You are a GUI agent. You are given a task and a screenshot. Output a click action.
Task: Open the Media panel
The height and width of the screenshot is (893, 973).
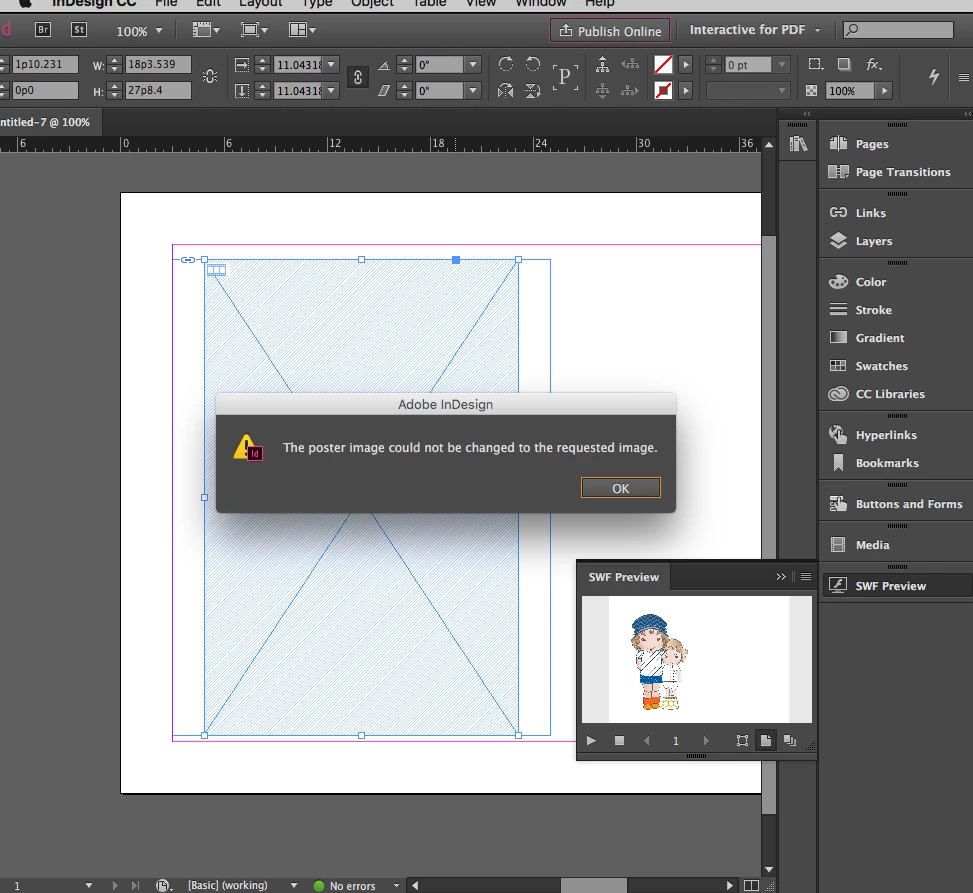[859, 545]
